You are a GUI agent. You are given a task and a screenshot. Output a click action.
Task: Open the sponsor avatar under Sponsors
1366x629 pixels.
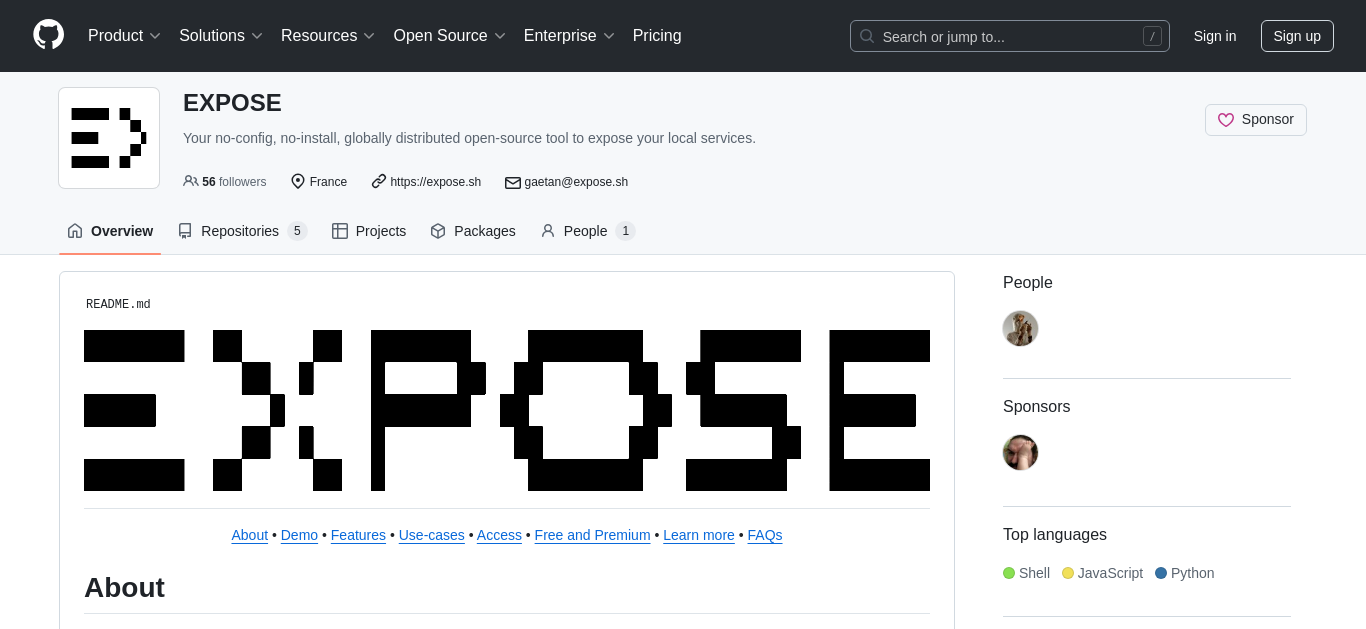[1021, 453]
